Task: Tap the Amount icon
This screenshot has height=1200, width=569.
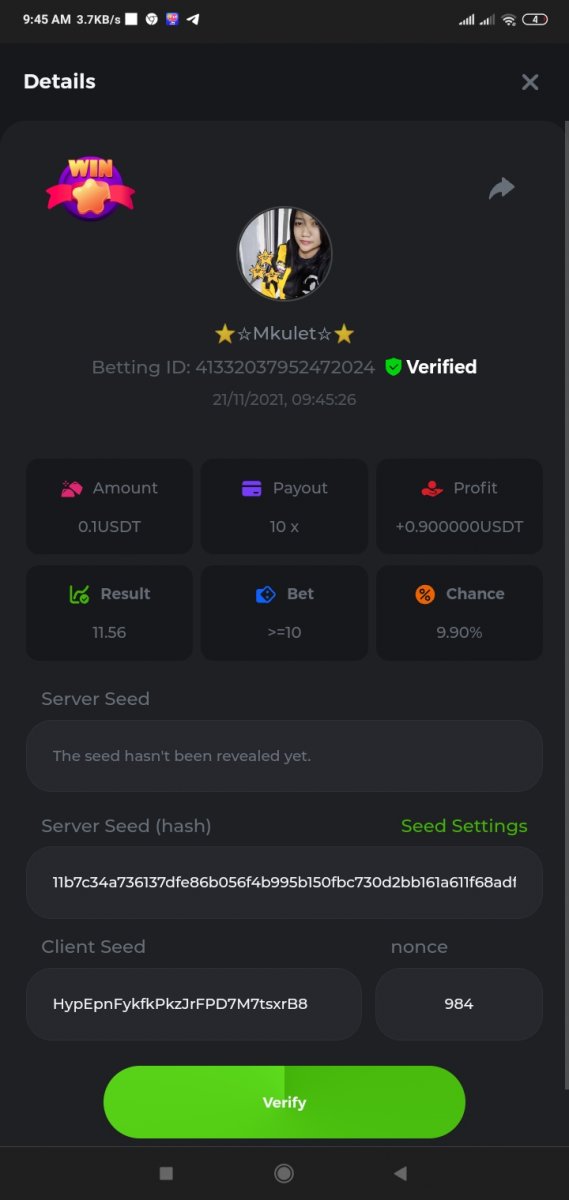Action: tap(71, 489)
